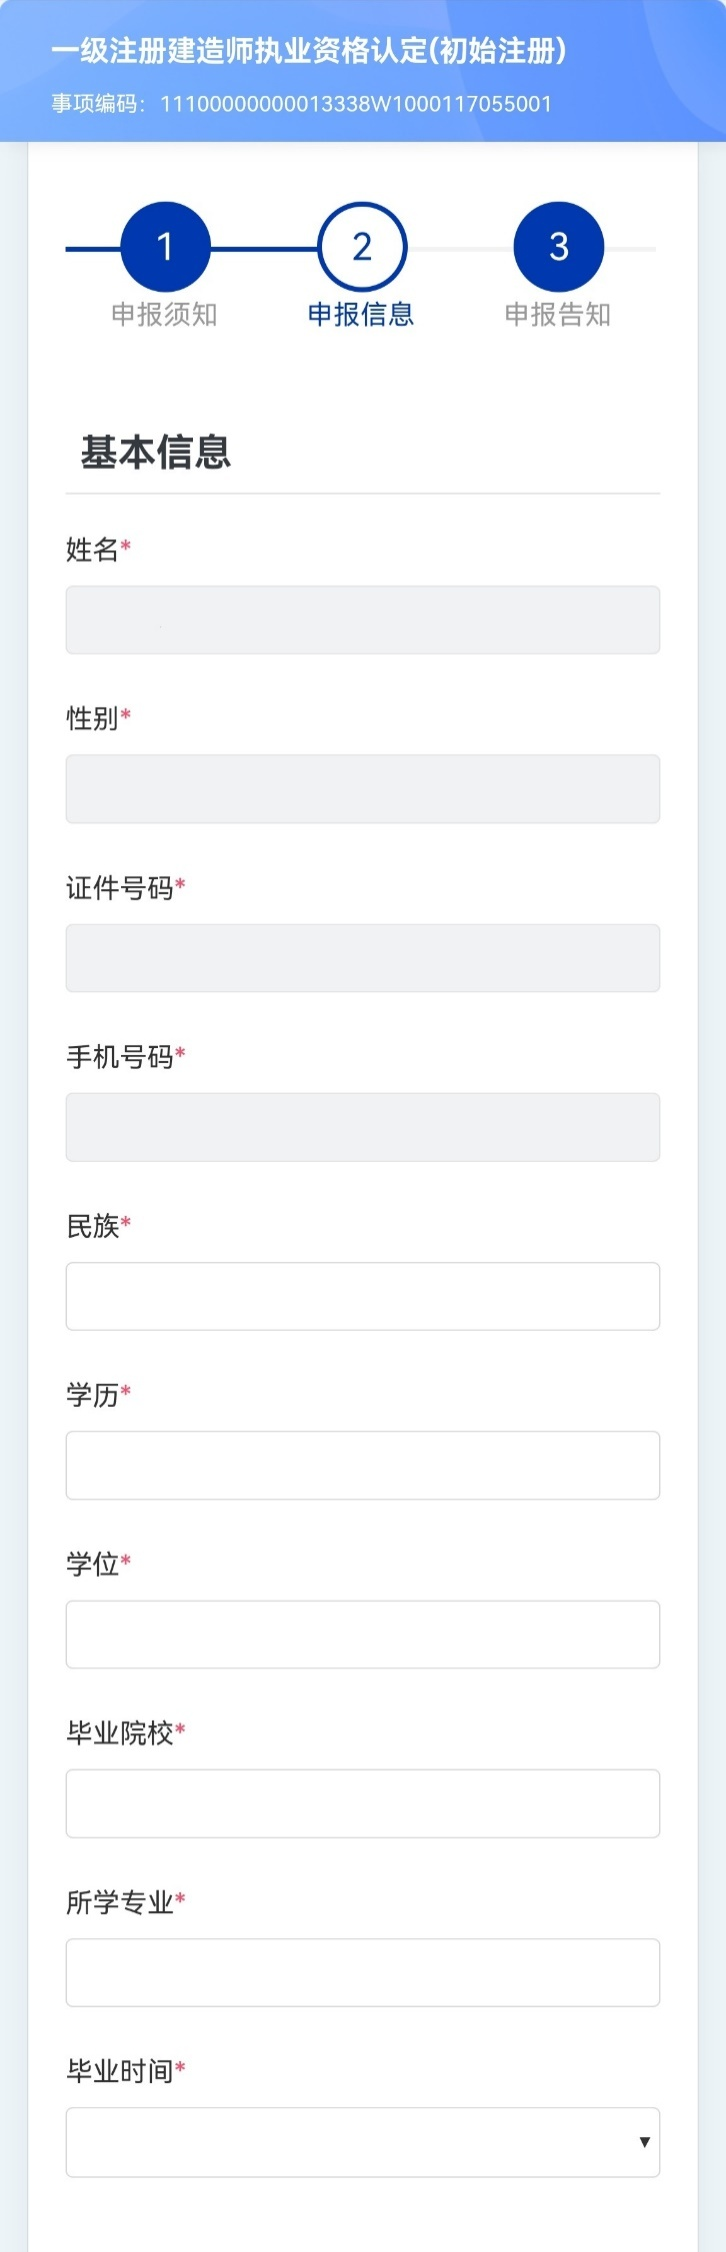The width and height of the screenshot is (726, 2252).
Task: Click the 姓名 input field
Action: (x=362, y=620)
